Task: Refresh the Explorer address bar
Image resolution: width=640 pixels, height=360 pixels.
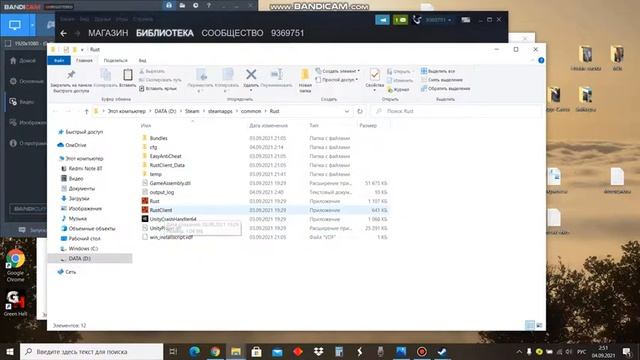Action: [360, 111]
